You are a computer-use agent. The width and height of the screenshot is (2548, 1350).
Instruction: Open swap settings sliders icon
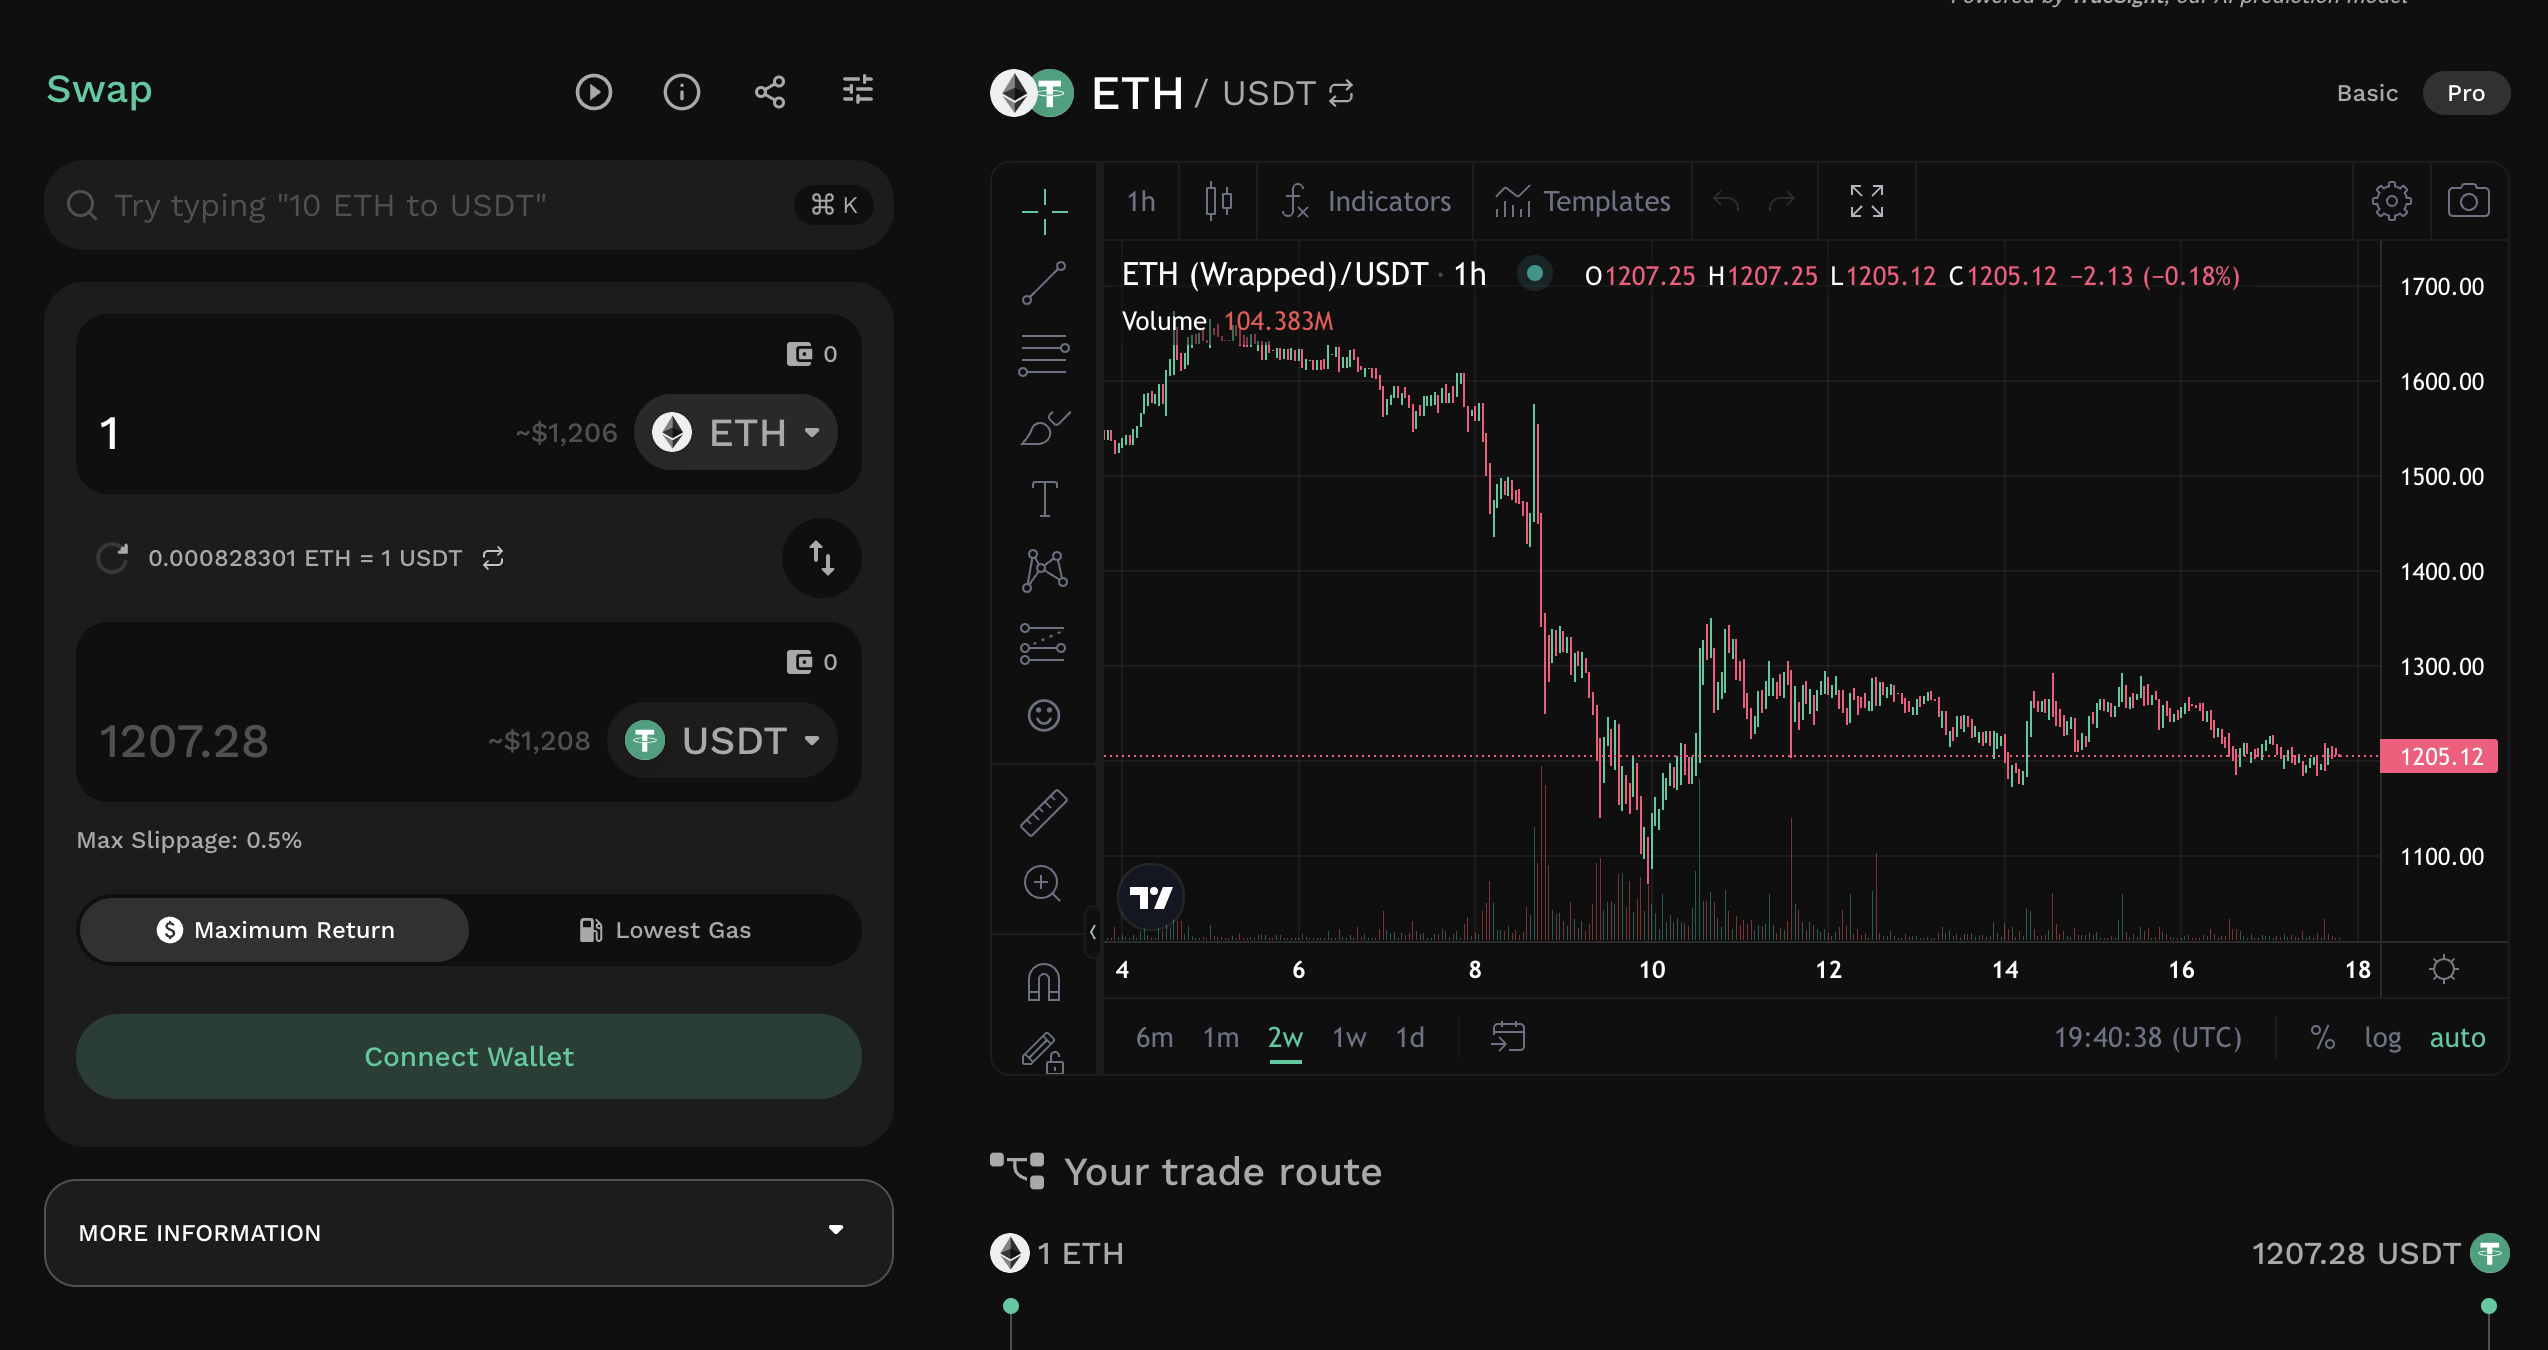[858, 91]
